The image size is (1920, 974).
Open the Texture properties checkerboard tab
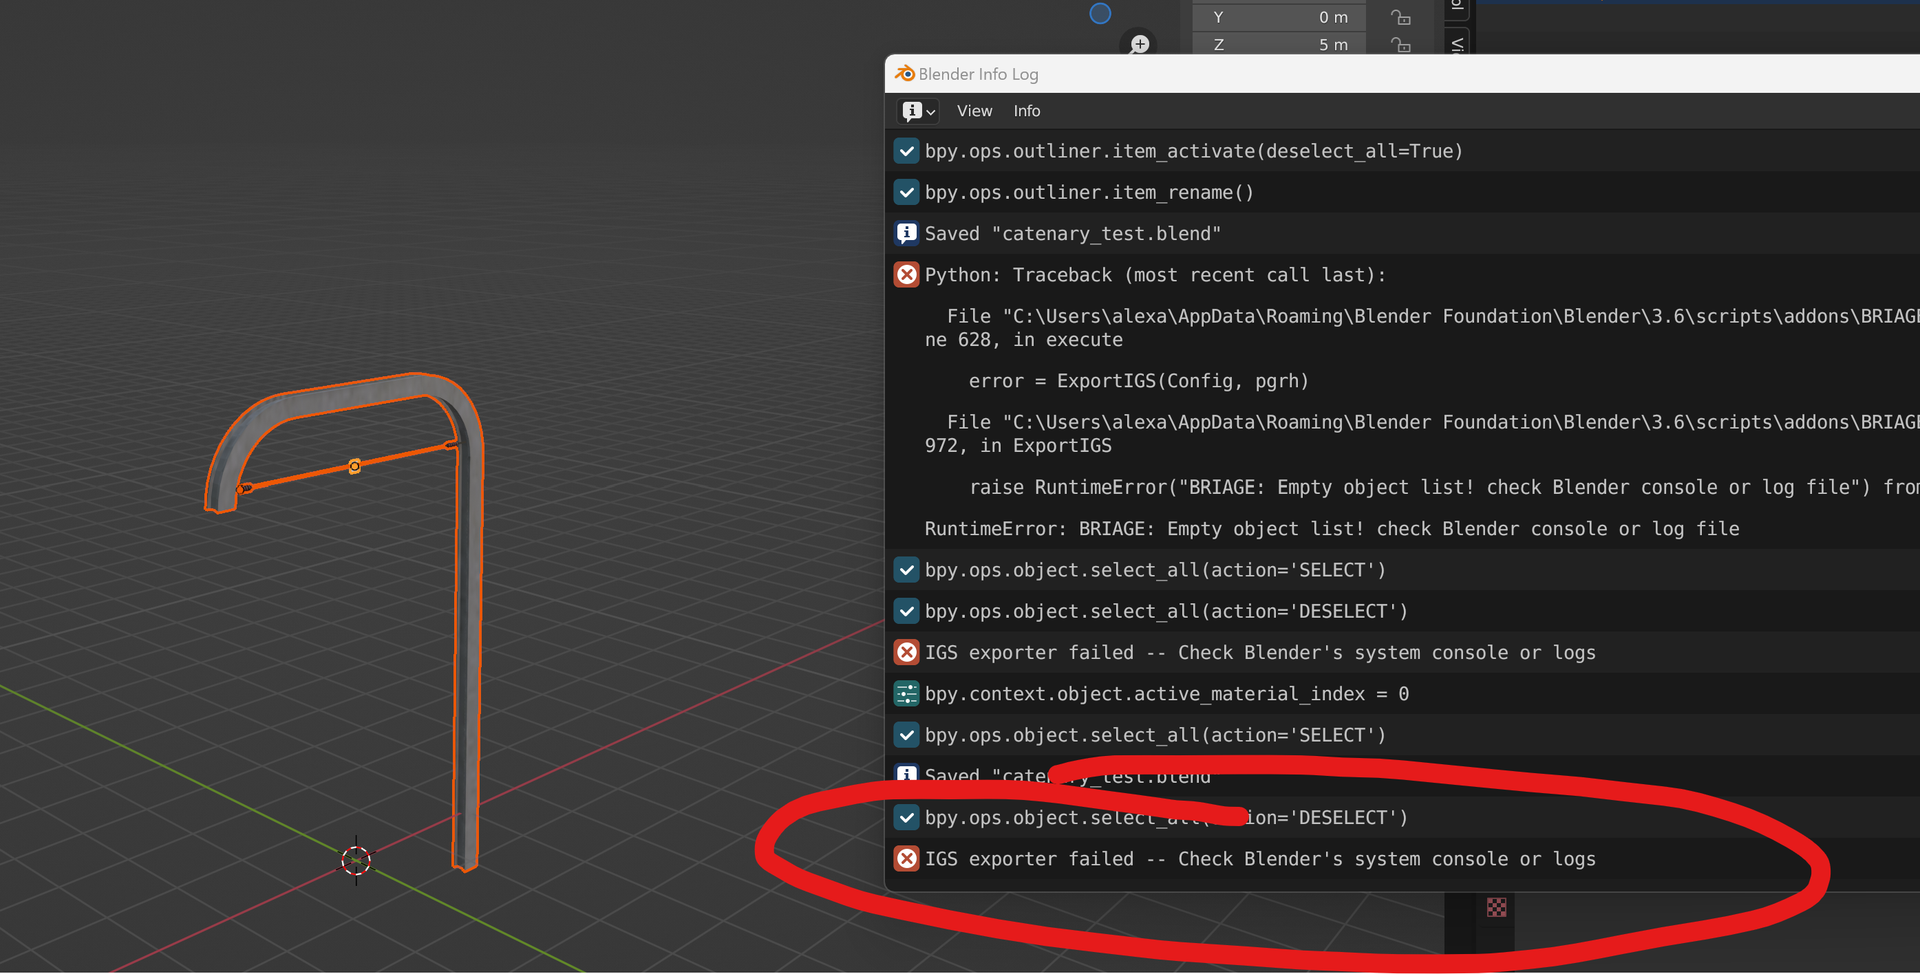pyautogui.click(x=1496, y=907)
